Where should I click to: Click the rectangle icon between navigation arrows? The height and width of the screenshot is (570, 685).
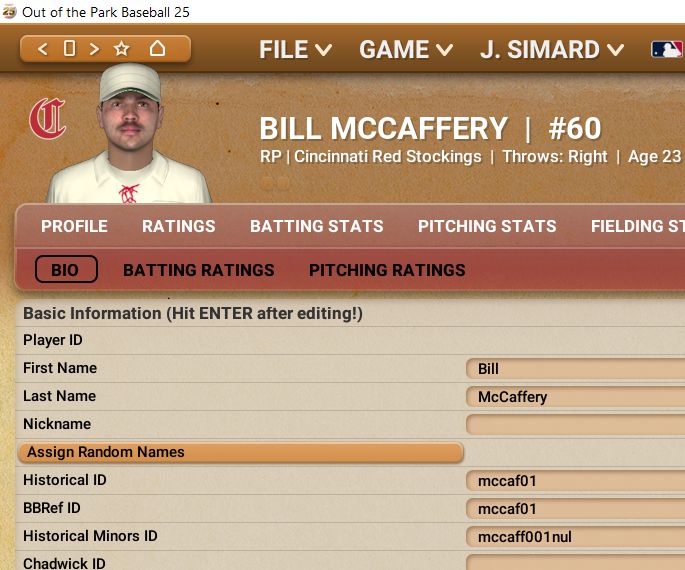[69, 49]
